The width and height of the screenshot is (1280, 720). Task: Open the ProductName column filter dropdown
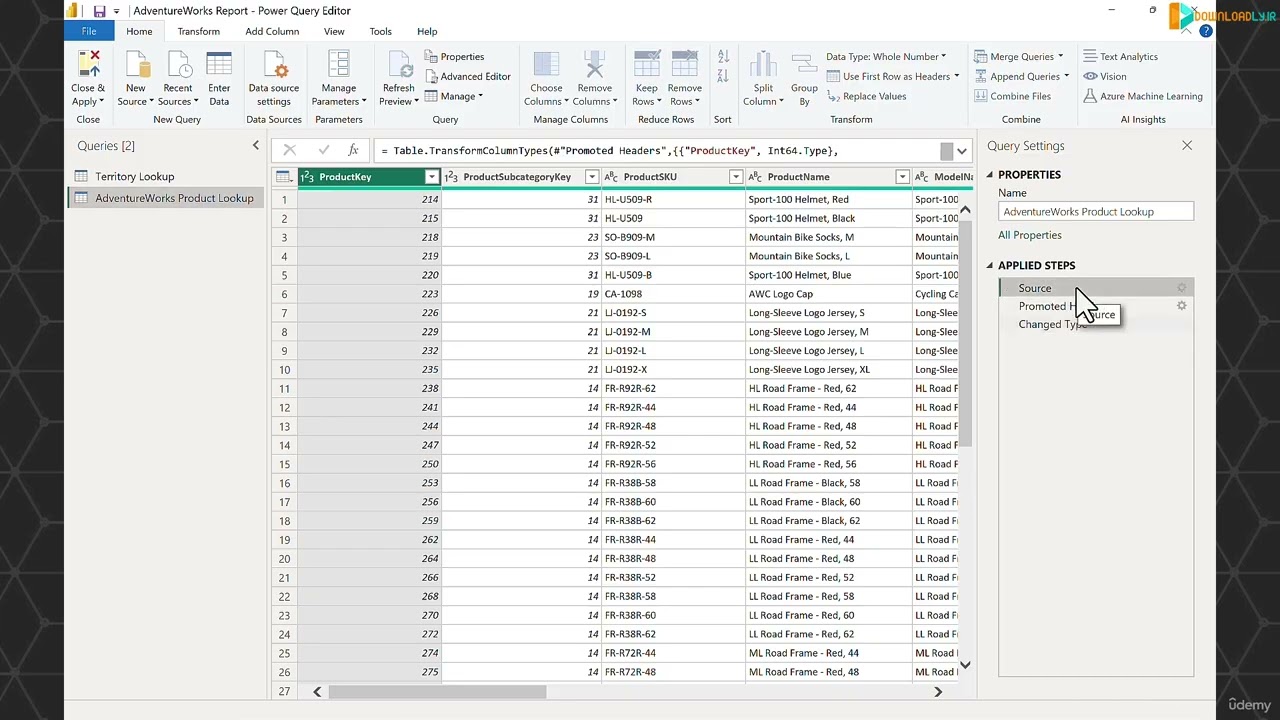pos(902,177)
